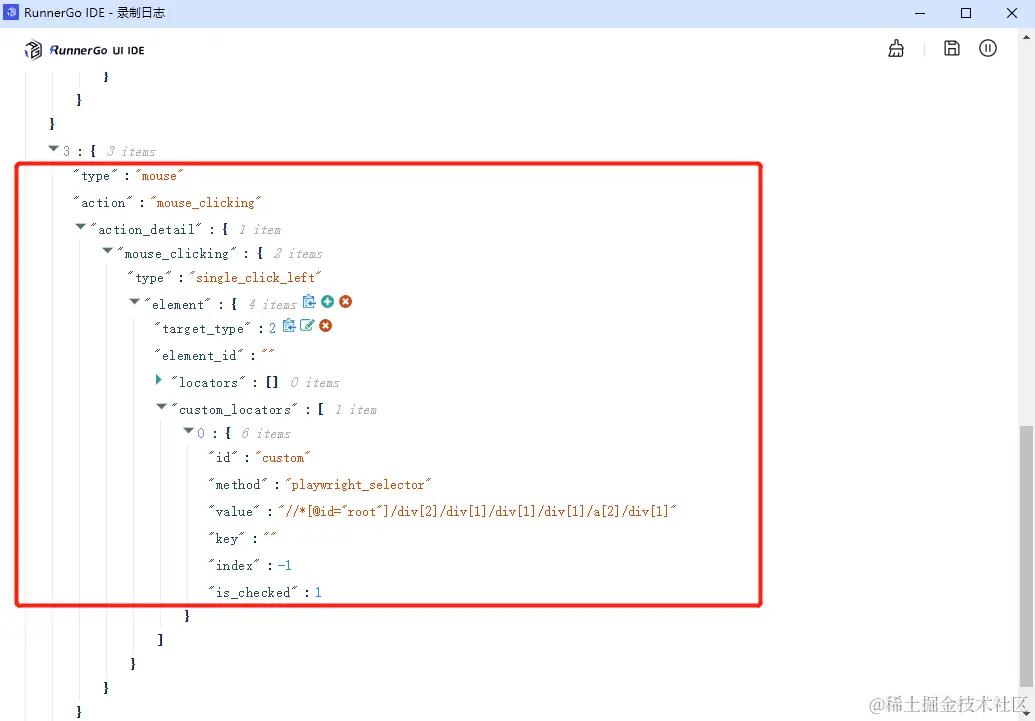The image size is (1035, 721).
Task: Save the recording with the floppy icon
Action: [951, 48]
